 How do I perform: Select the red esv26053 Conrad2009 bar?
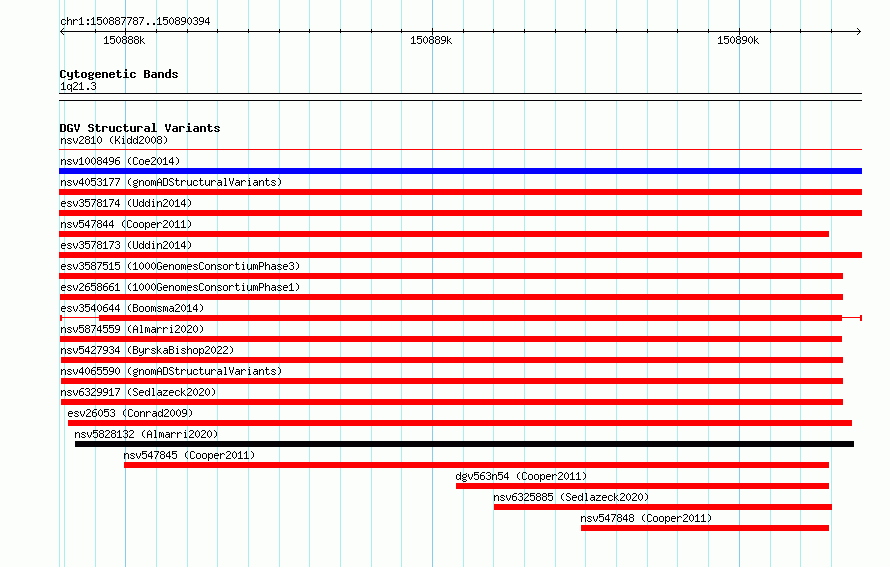[460, 423]
